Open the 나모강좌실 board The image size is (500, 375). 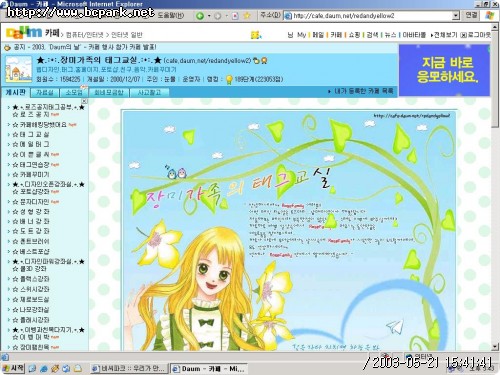coord(31,310)
